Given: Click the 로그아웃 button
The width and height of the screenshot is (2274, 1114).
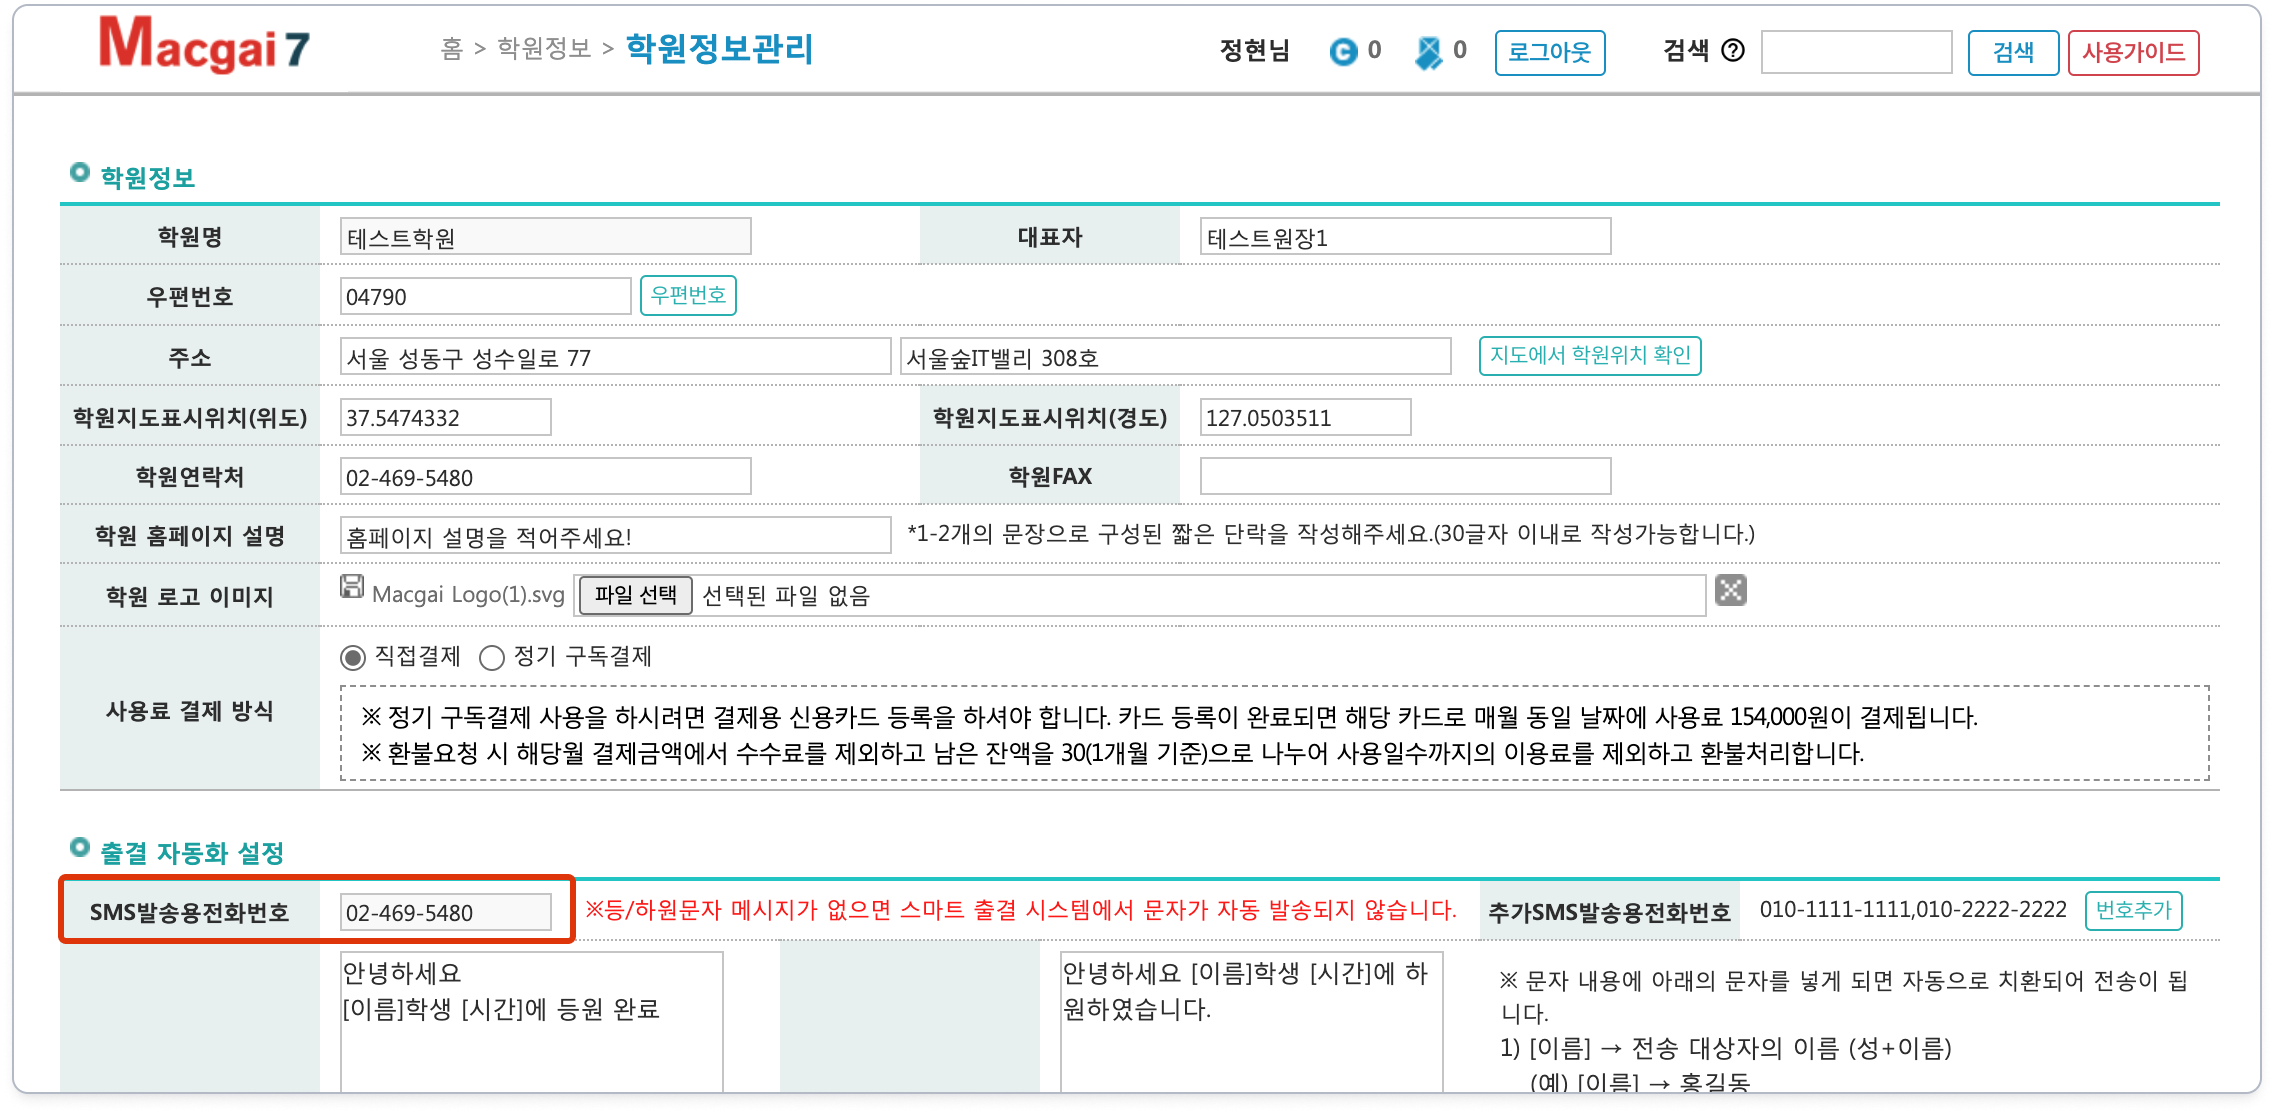Looking at the screenshot, I should [x=1549, y=53].
